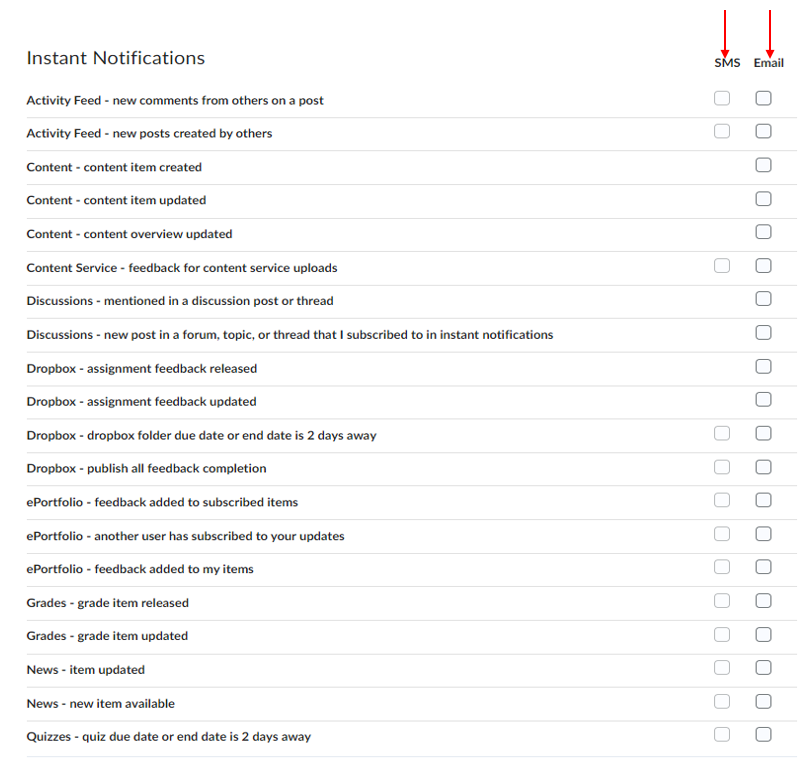Viewport: 809px width, 767px height.
Task: Enable Email for Grades grade item released
Action: pos(764,601)
